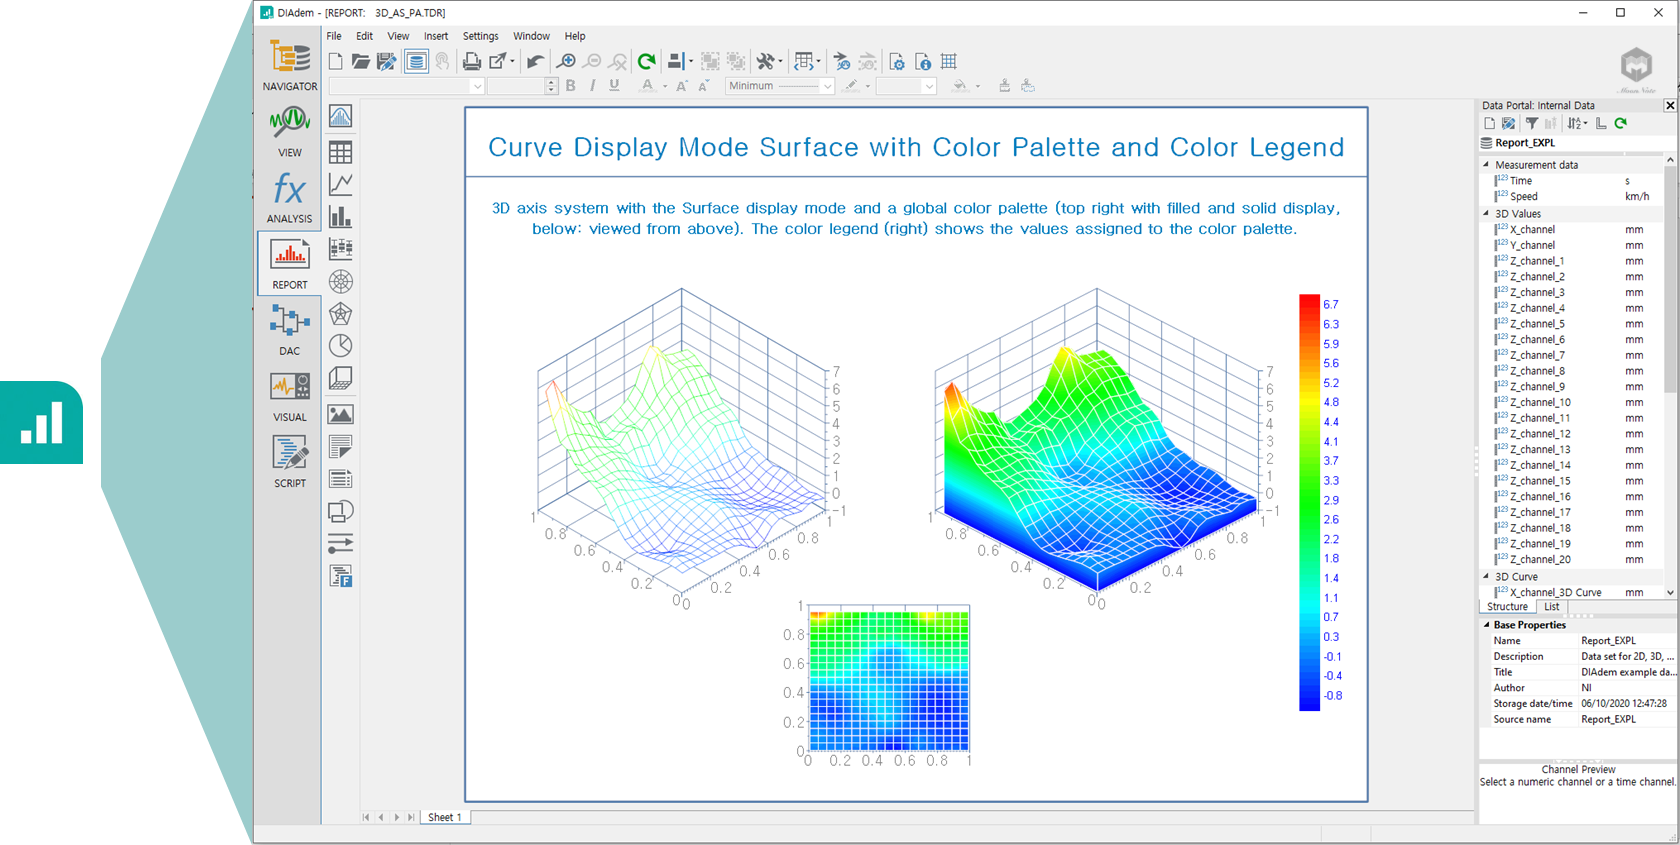Toggle the Data Portal display button
The width and height of the screenshot is (1680, 845).
coord(416,62)
